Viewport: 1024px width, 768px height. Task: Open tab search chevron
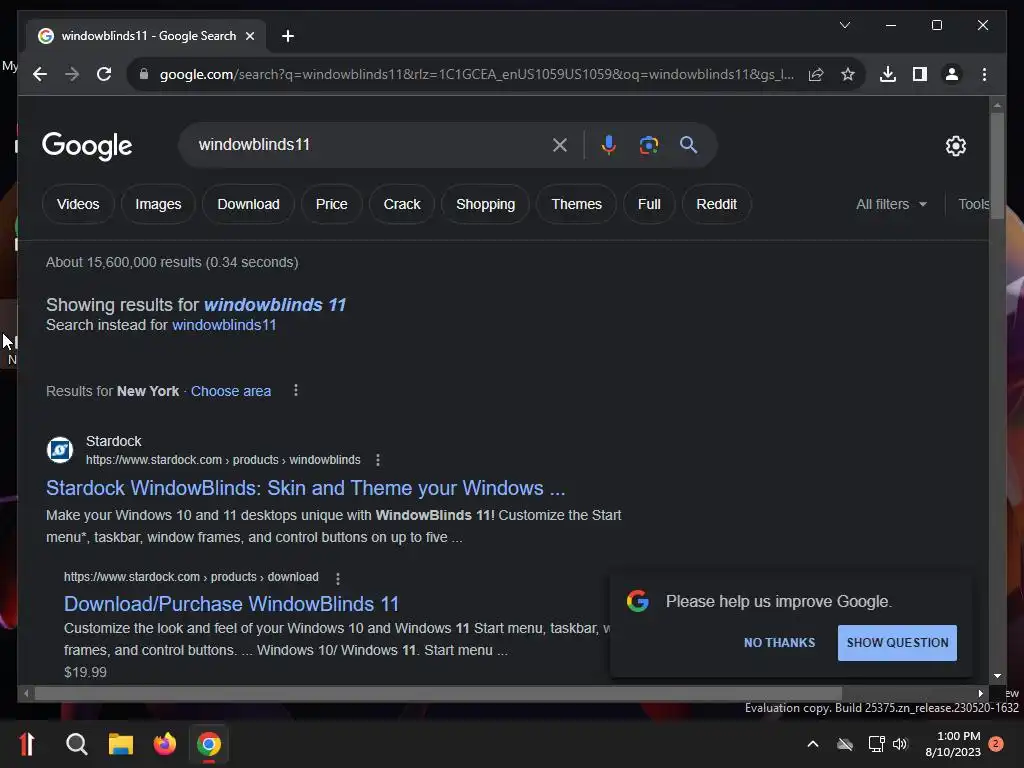[844, 25]
